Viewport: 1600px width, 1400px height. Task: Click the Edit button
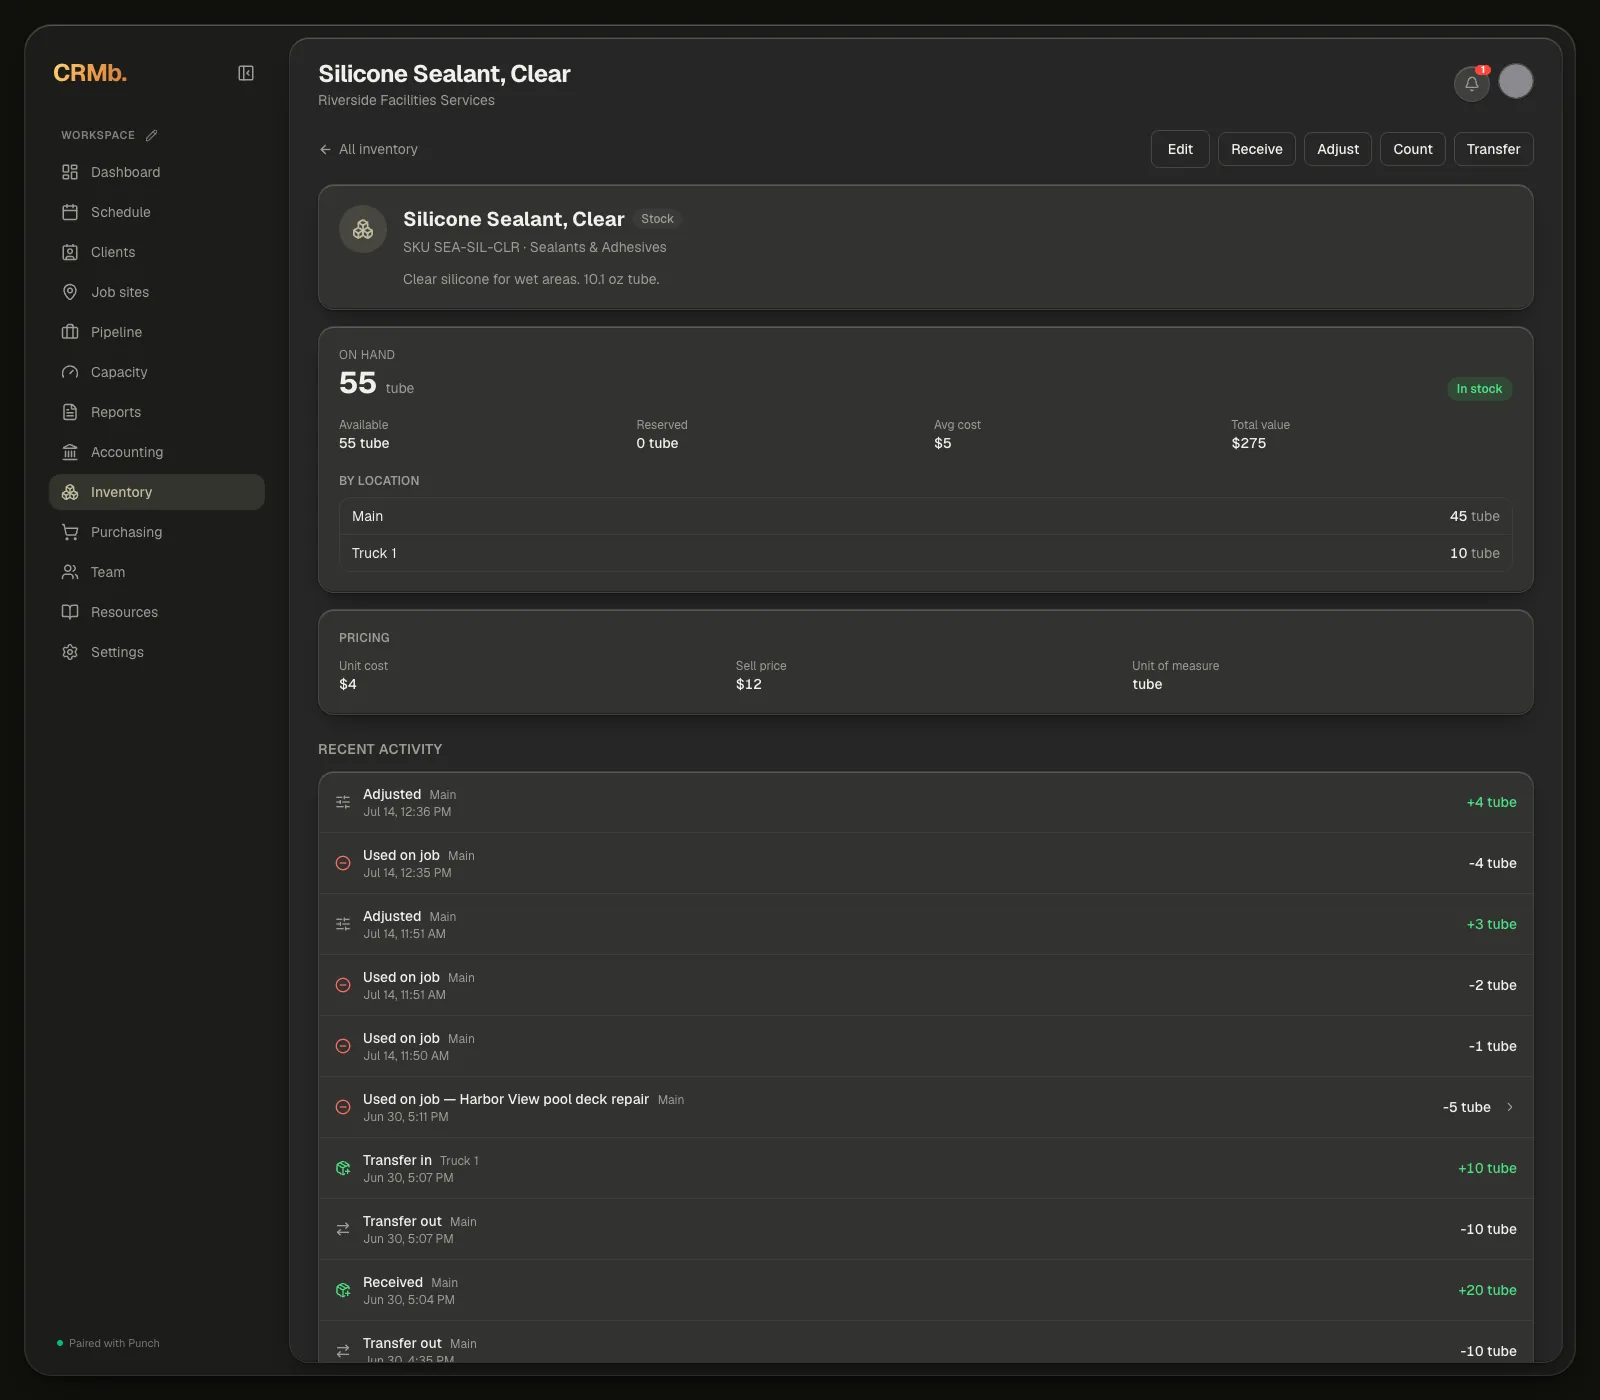tap(1180, 149)
